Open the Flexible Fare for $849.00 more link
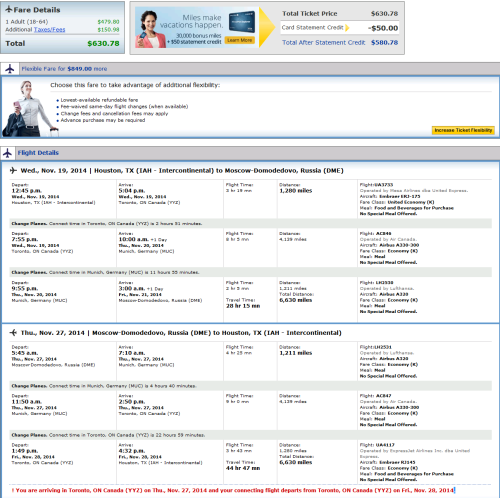 [64, 69]
